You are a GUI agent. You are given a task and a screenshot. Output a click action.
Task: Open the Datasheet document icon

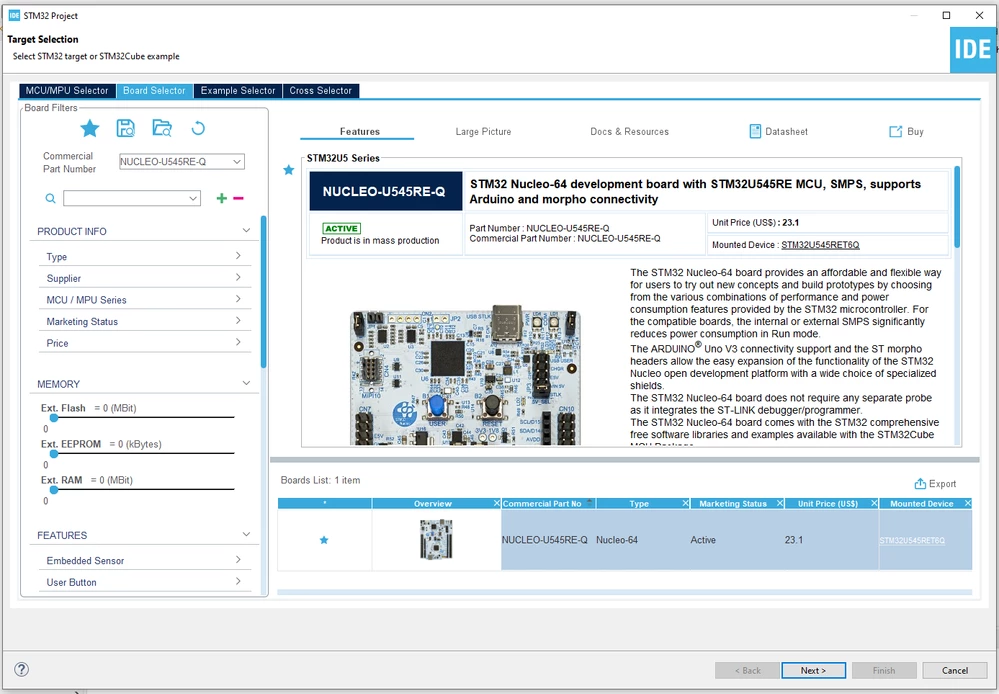(x=755, y=131)
